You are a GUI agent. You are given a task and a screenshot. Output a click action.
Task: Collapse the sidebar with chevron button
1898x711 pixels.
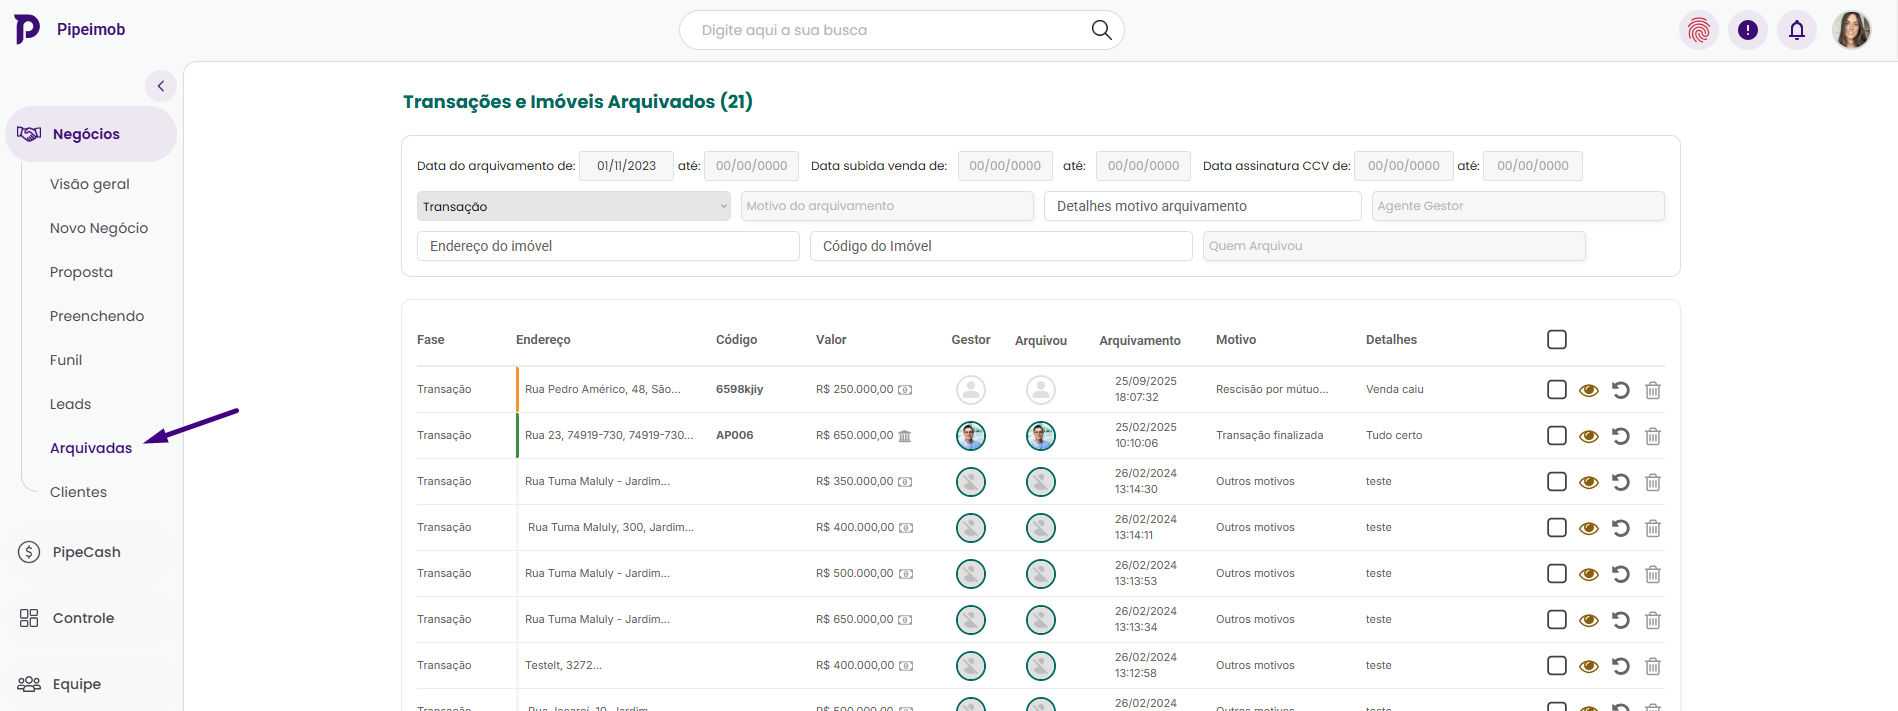tap(161, 86)
